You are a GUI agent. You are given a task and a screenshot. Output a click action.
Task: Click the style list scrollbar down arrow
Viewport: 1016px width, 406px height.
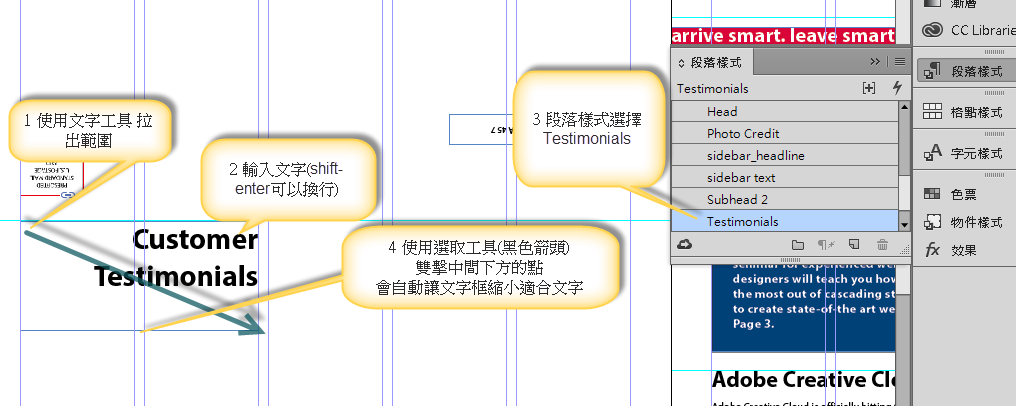(x=904, y=224)
